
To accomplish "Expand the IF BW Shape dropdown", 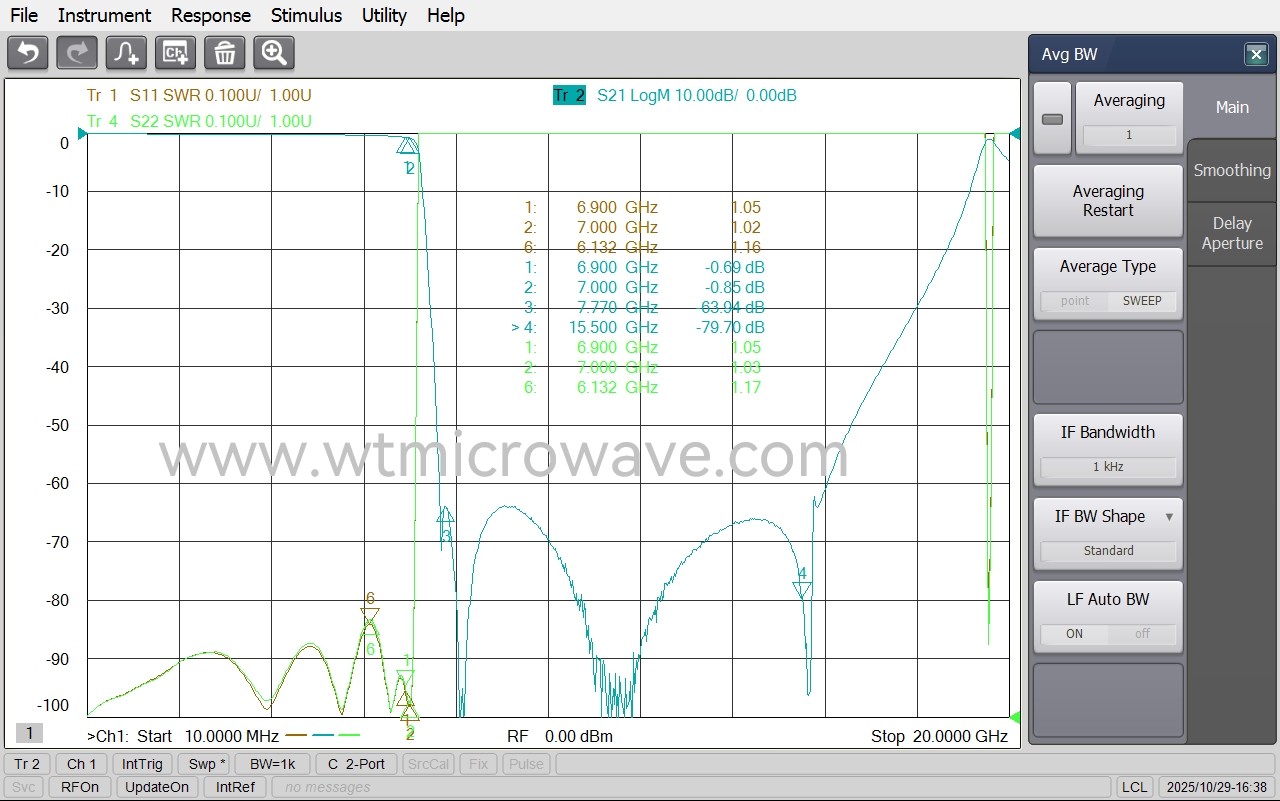I will click(x=1169, y=517).
